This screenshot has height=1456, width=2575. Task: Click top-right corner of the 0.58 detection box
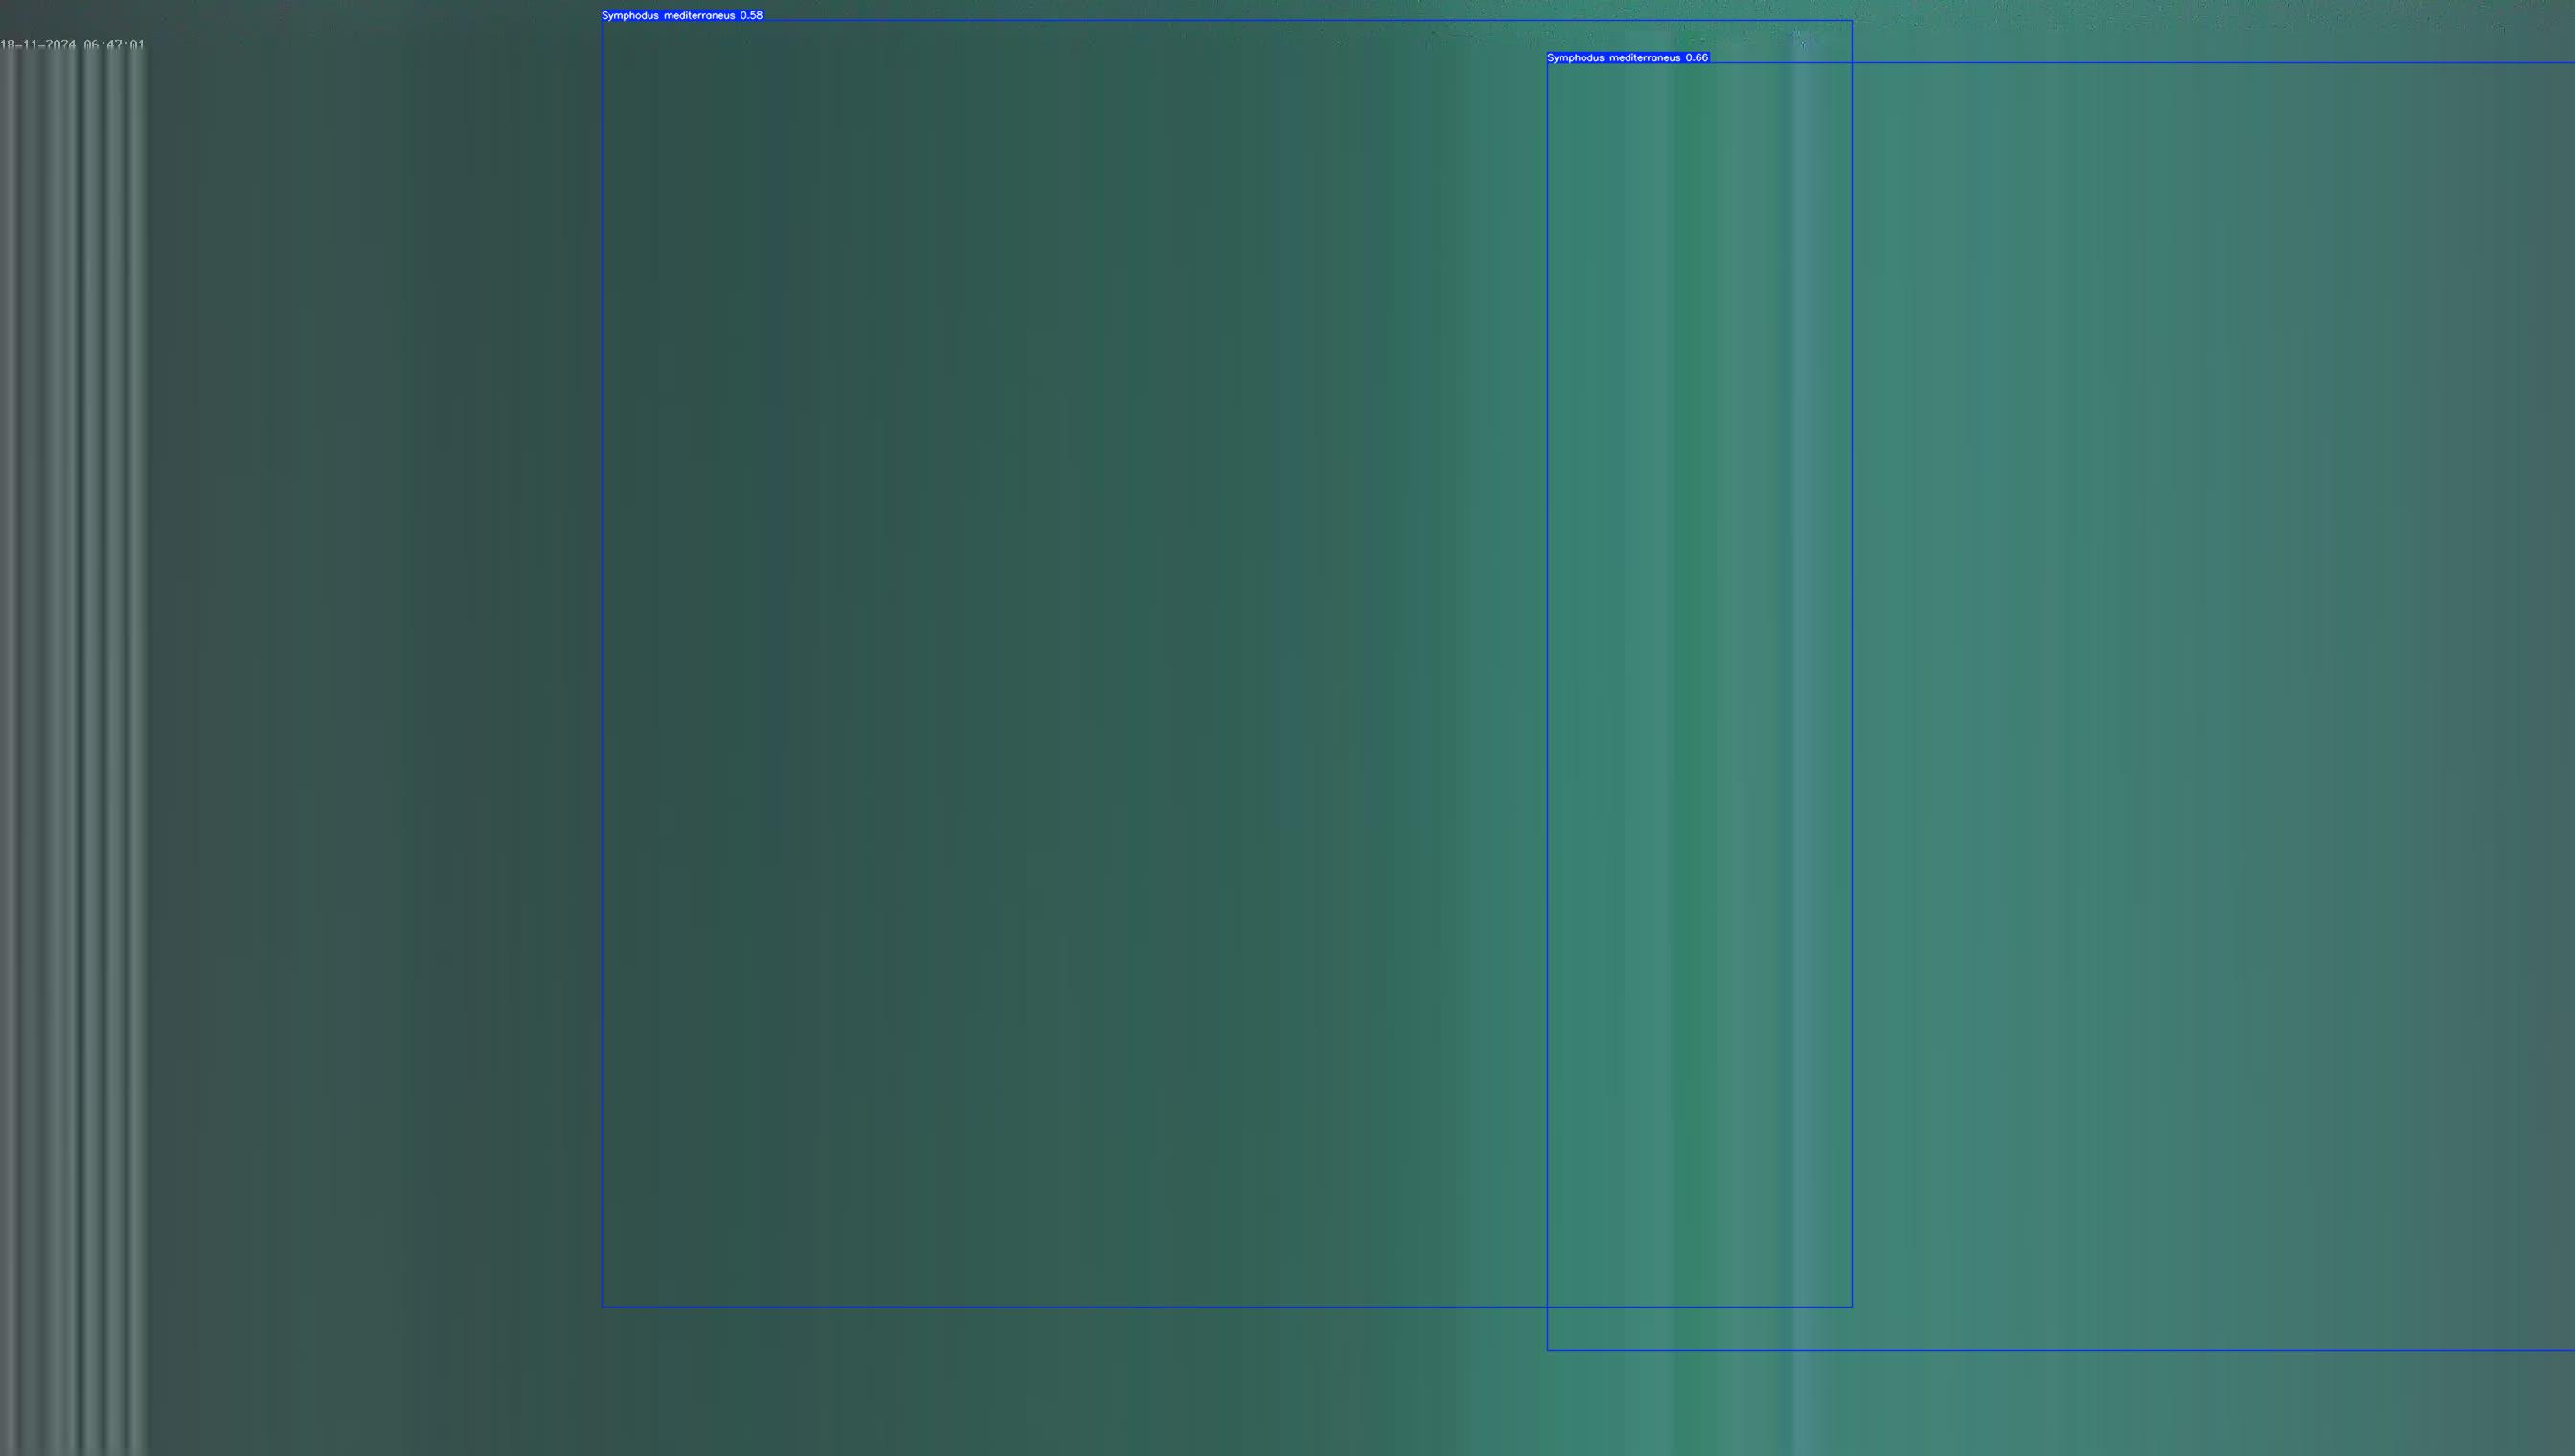[1852, 21]
